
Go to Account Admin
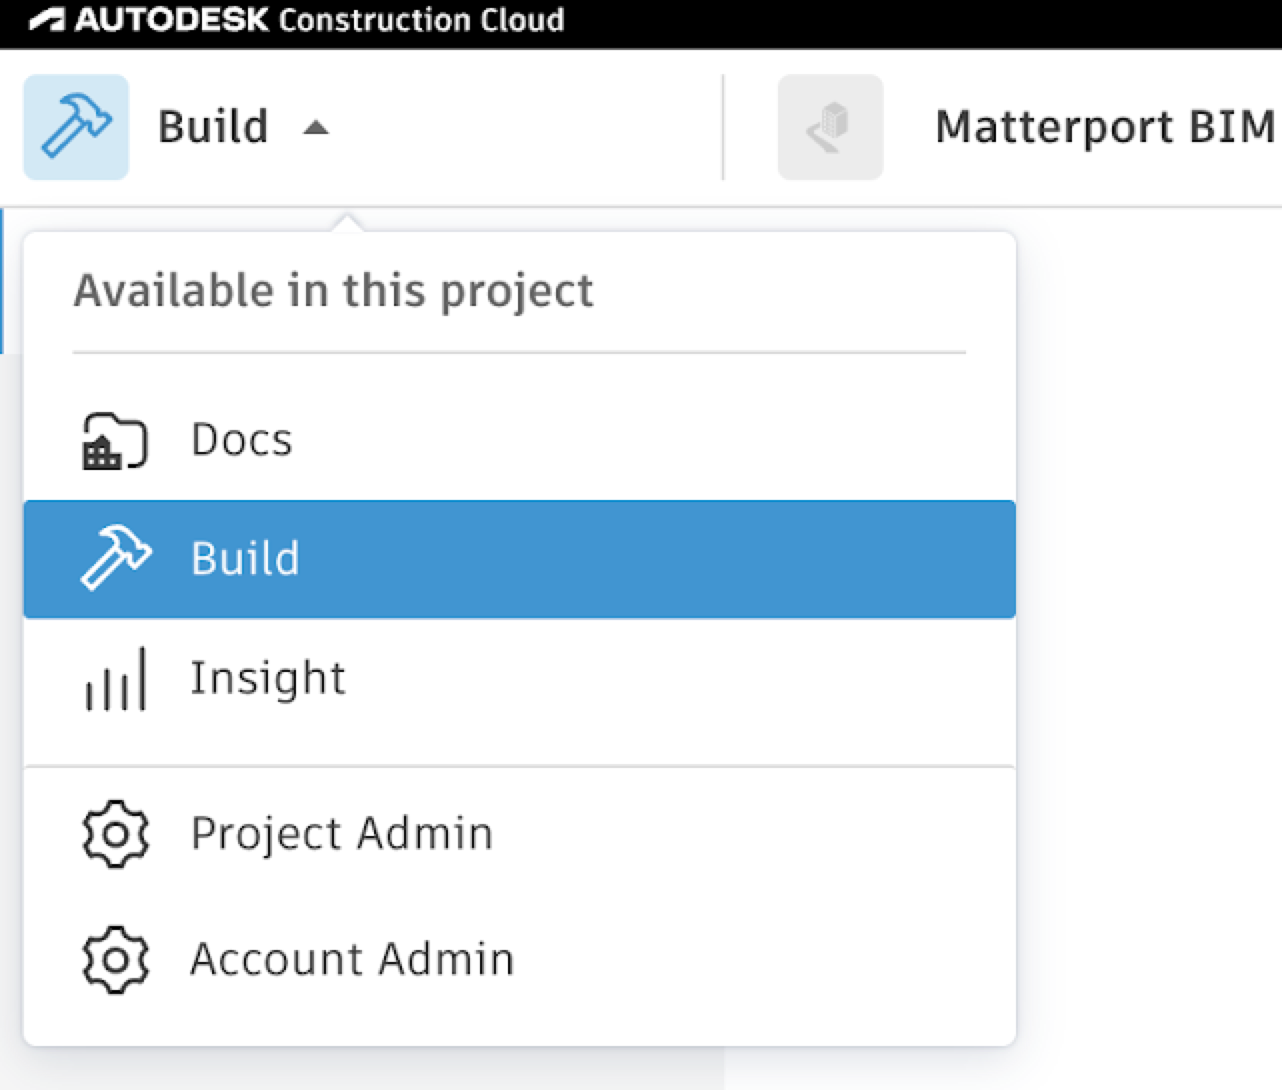519,958
